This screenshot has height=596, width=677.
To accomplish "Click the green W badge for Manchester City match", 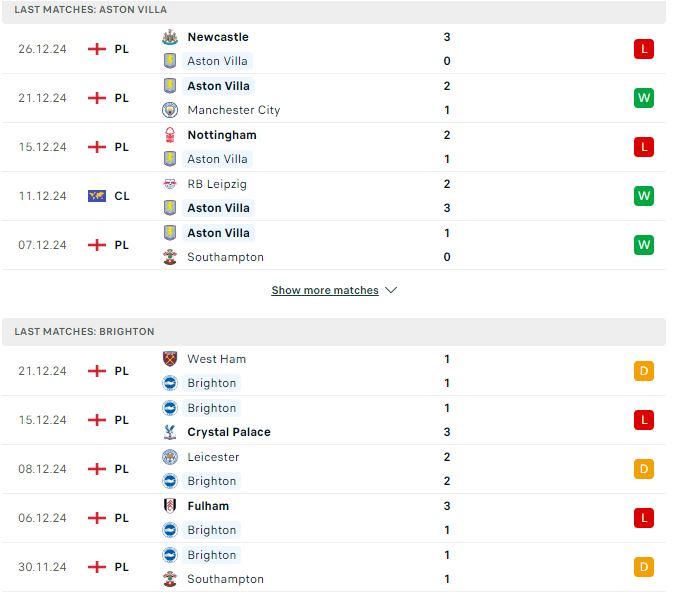I will click(644, 98).
